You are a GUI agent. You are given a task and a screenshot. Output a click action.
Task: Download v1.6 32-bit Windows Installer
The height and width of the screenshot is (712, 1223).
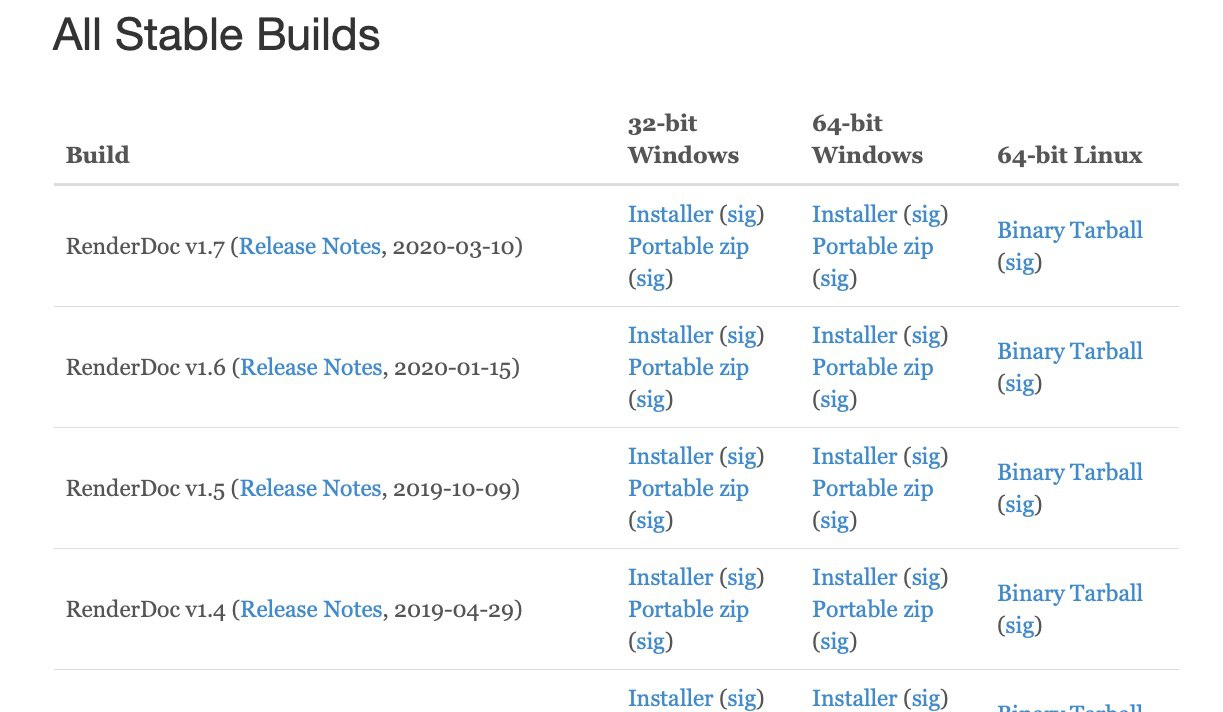[671, 335]
